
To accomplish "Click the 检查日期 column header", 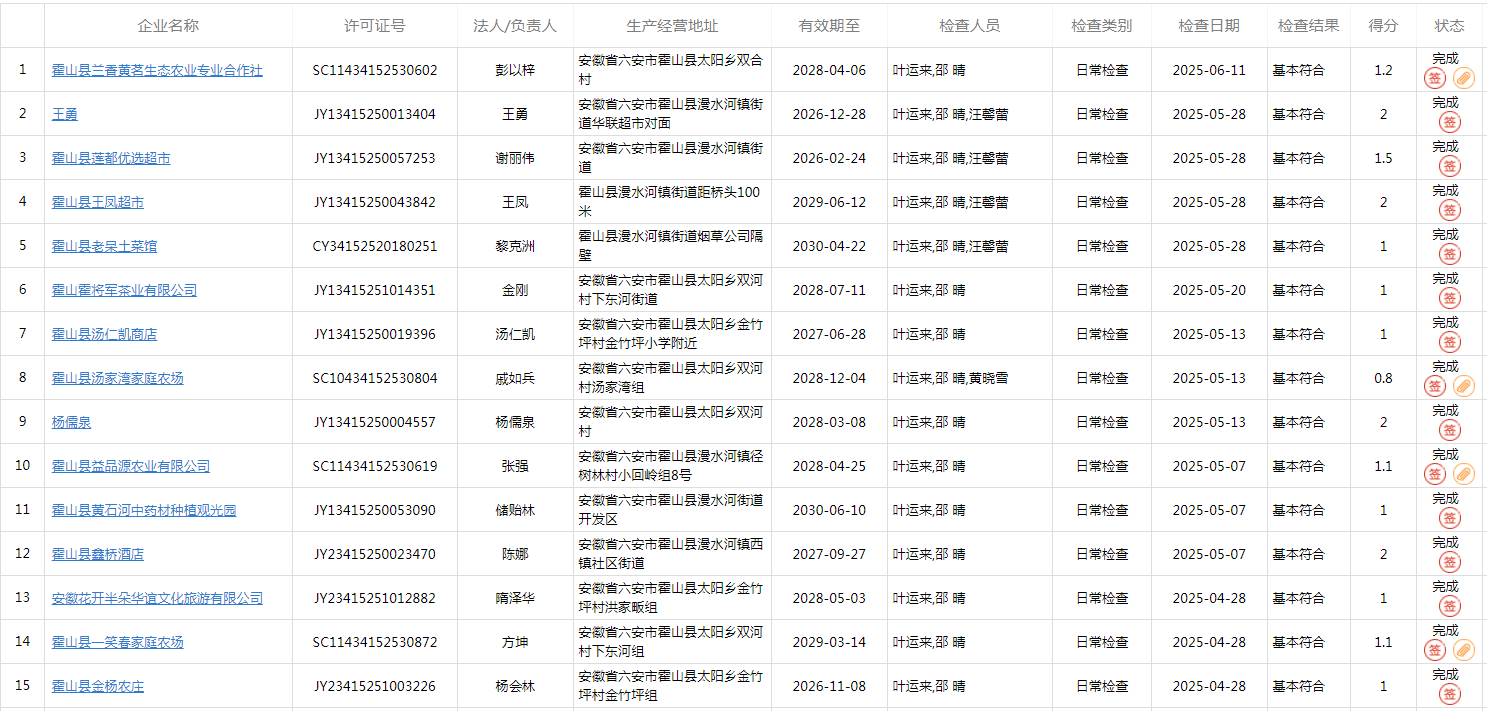I will [1208, 26].
